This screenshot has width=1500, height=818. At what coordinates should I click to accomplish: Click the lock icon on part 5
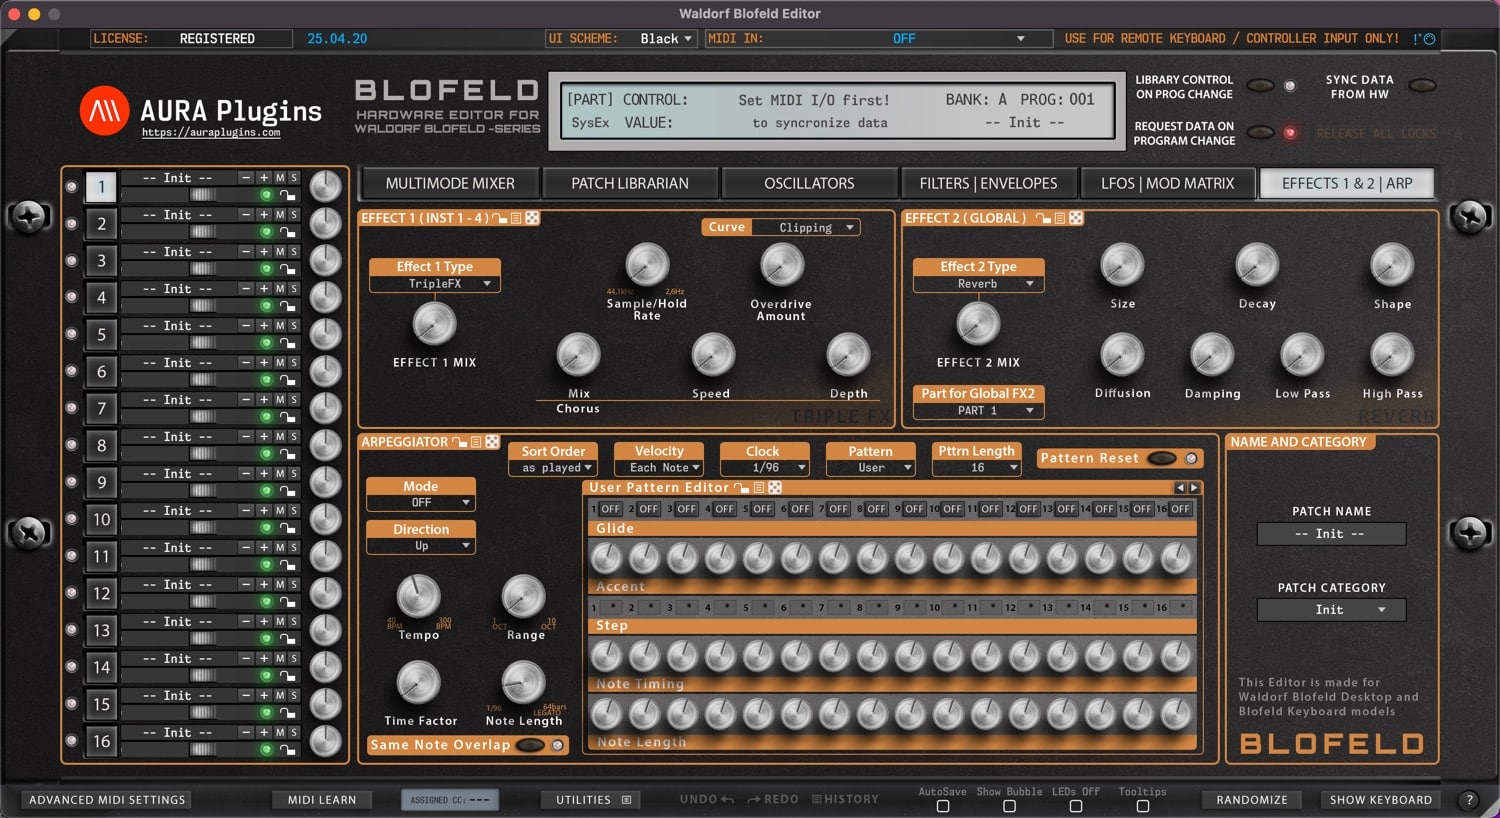click(x=288, y=343)
